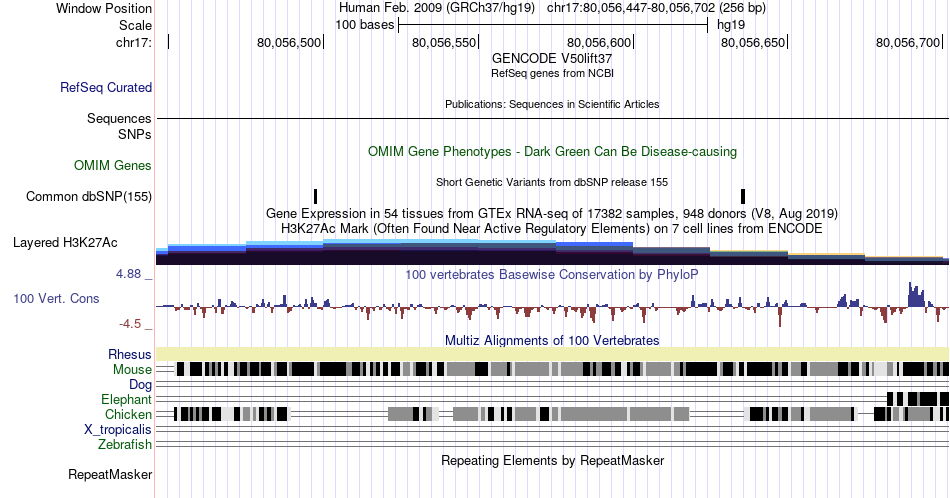Click the Chicken species label
Viewport: 950px width, 498px height.
click(128, 414)
